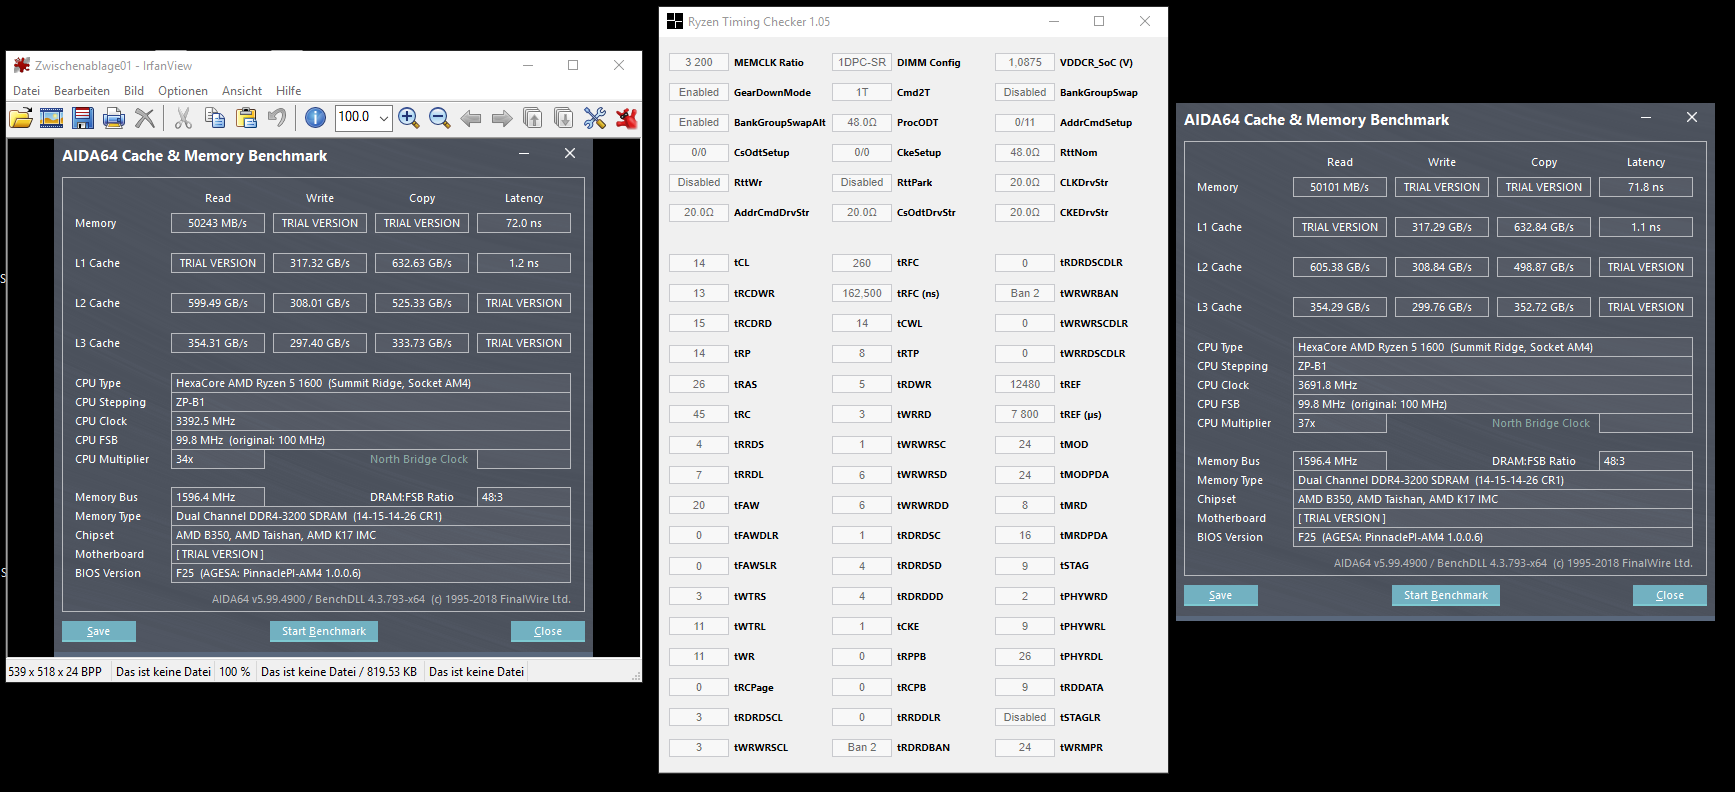Viewport: 1735px width, 792px height.
Task: Show image information via the blue info icon
Action: point(315,118)
